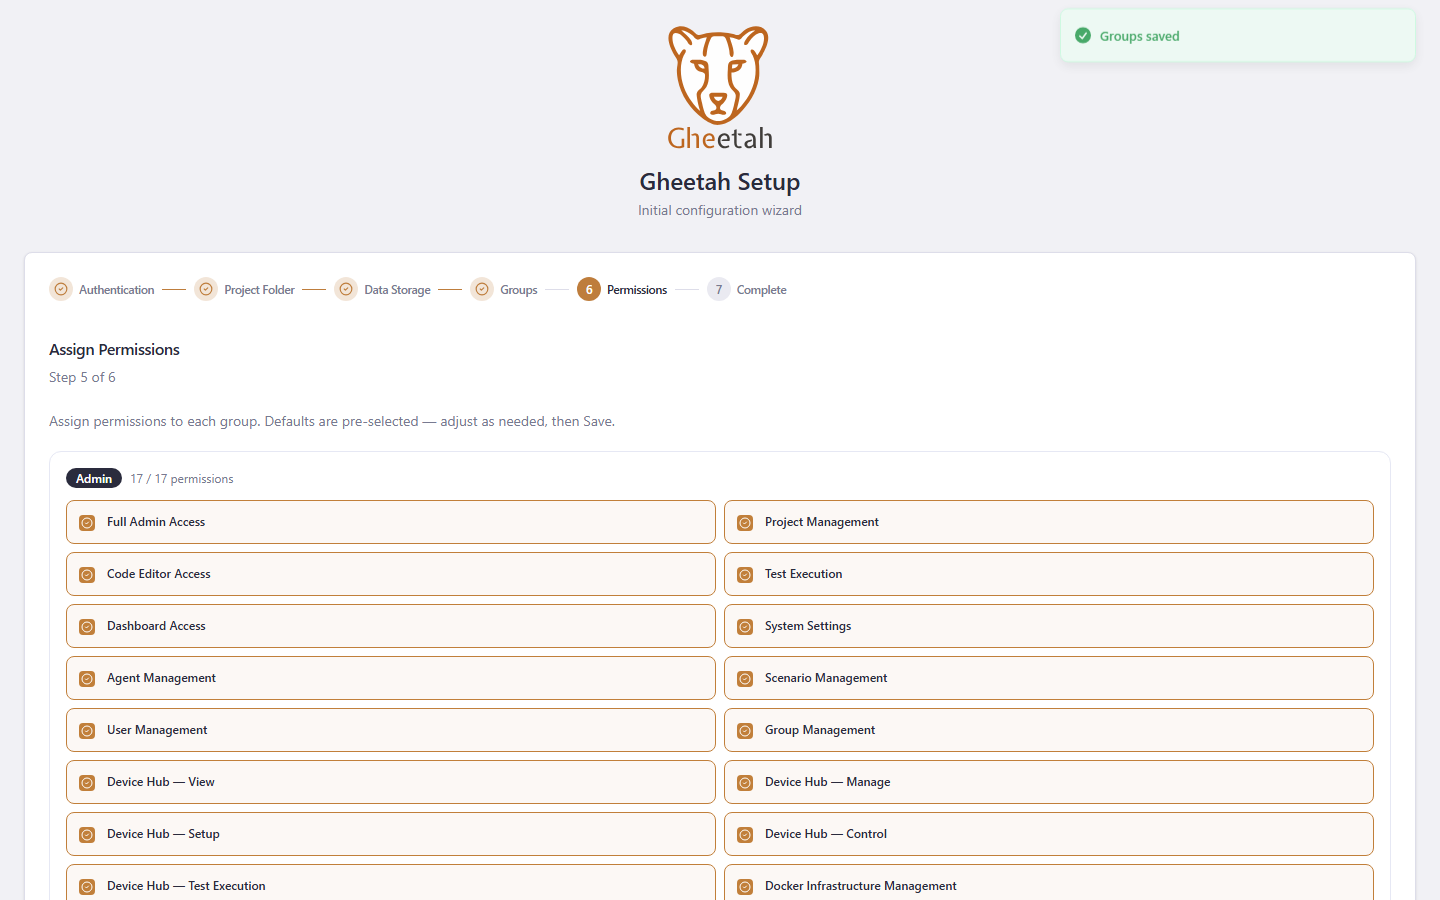Uncheck User Management checkbox icon
Screen dimensions: 1440x900
coord(87,730)
